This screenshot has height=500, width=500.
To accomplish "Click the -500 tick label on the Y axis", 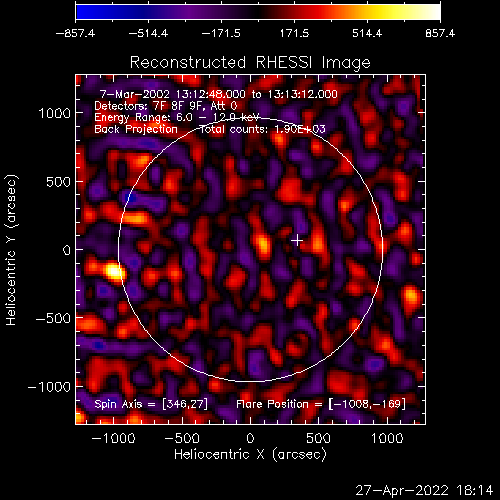I will tap(53, 318).
